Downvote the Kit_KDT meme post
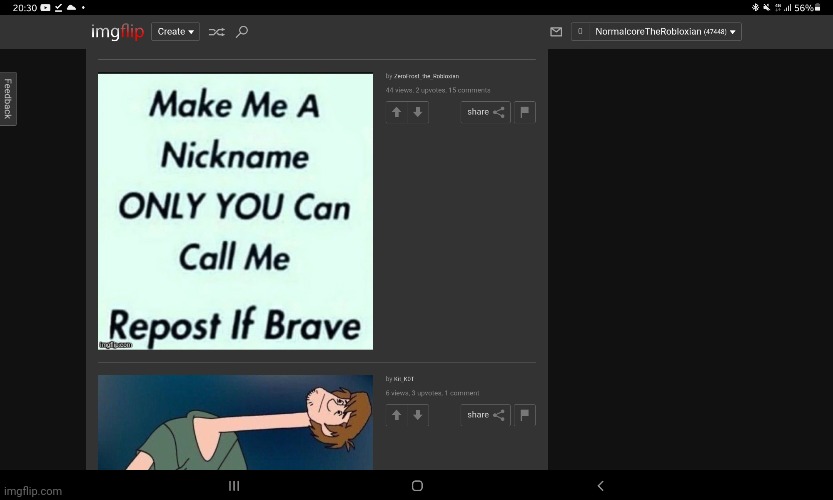The image size is (833, 500). point(418,415)
